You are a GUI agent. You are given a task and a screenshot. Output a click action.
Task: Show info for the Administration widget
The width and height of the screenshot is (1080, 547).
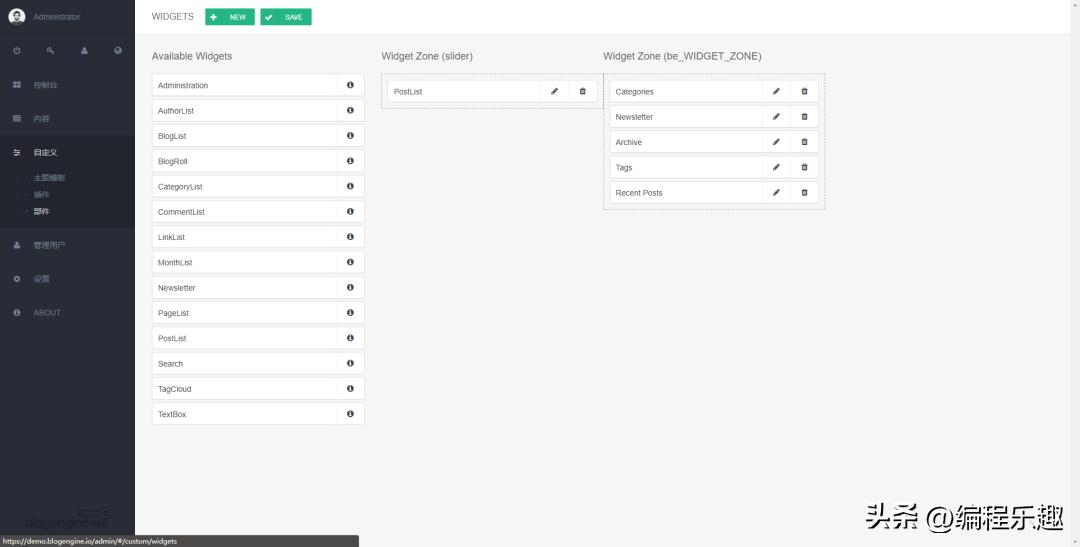(350, 85)
